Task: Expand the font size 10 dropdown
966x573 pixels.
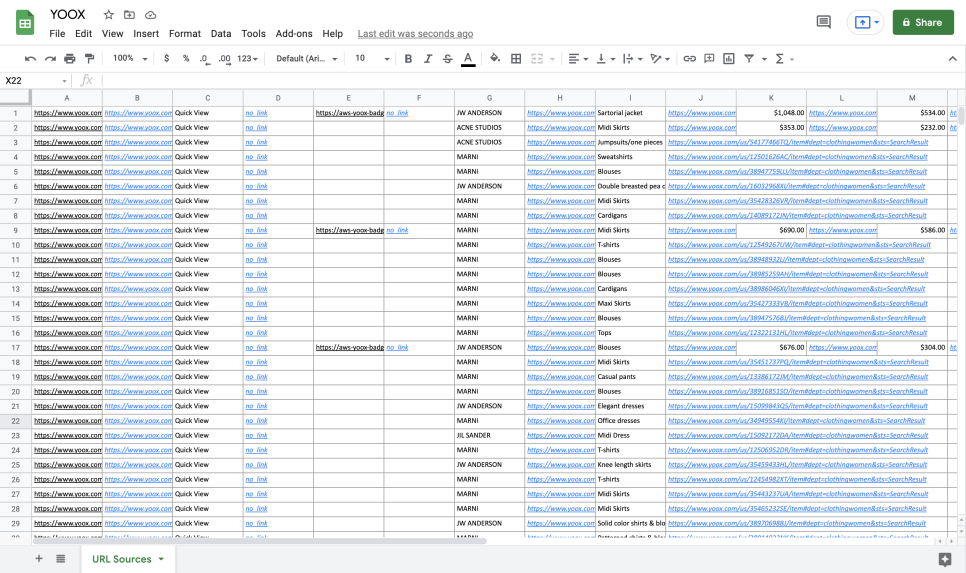Action: [x=370, y=59]
